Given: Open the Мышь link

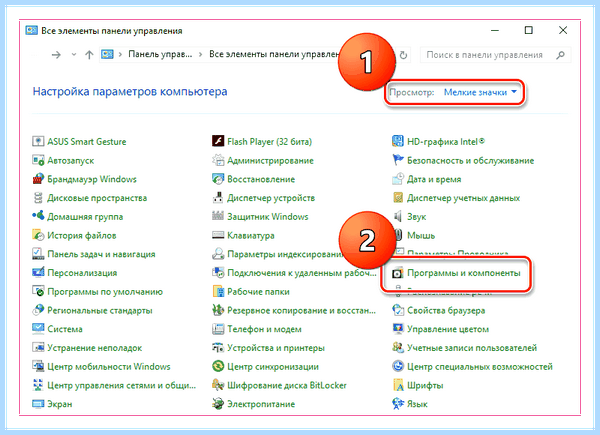Looking at the screenshot, I should [421, 235].
